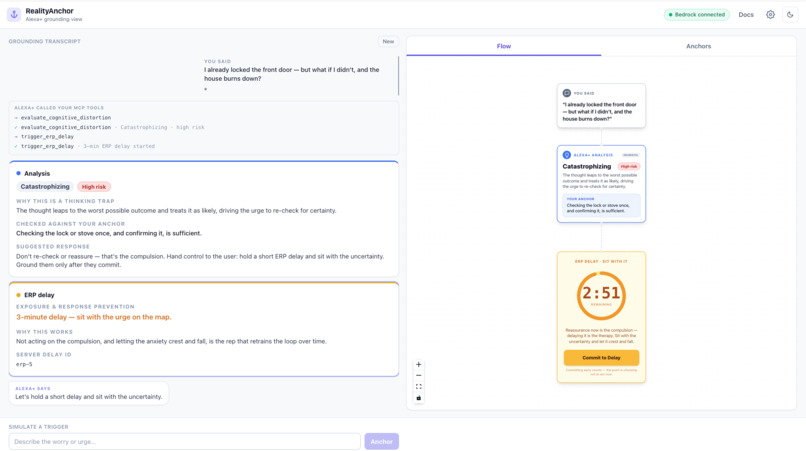Focus the 'Describe the worry or urge' input
This screenshot has width=806, height=451.
coord(185,441)
